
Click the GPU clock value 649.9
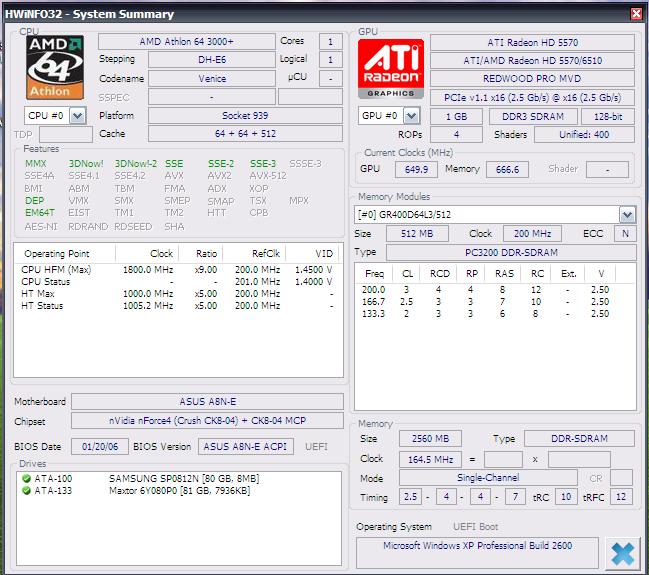pyautogui.click(x=416, y=170)
